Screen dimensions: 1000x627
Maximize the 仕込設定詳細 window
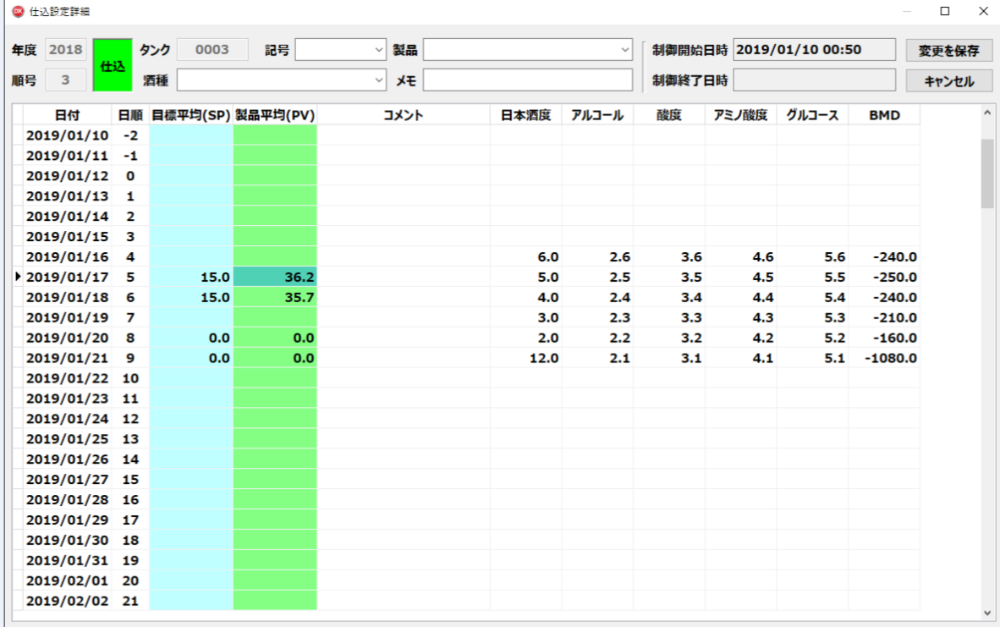click(944, 11)
